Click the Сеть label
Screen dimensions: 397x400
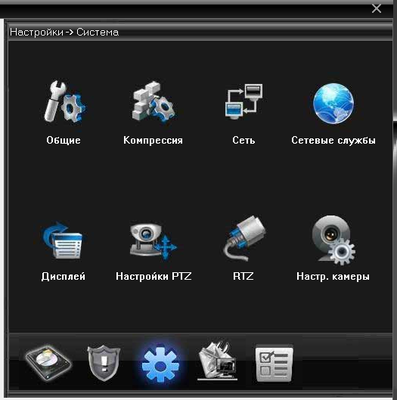[244, 140]
